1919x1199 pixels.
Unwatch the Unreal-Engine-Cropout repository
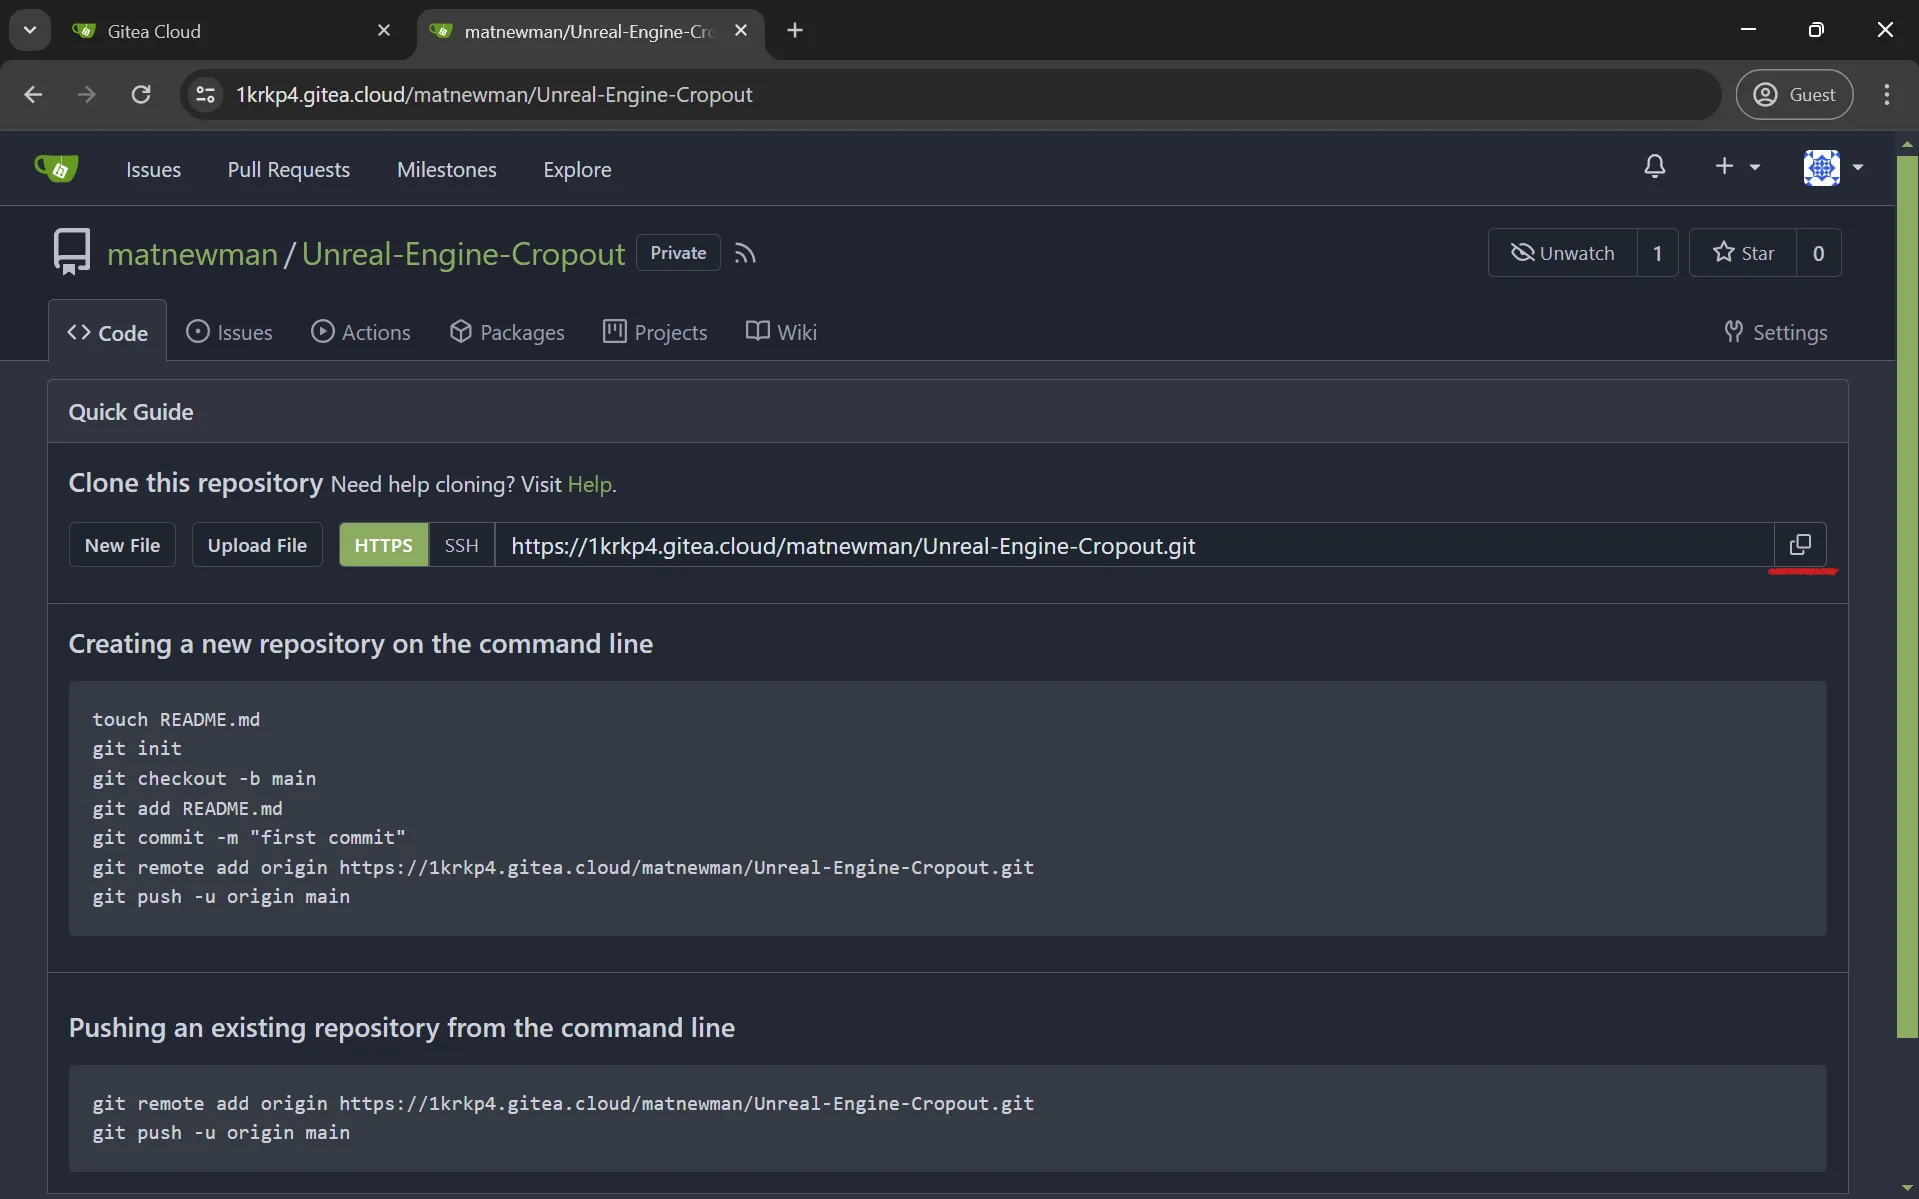pos(1562,252)
